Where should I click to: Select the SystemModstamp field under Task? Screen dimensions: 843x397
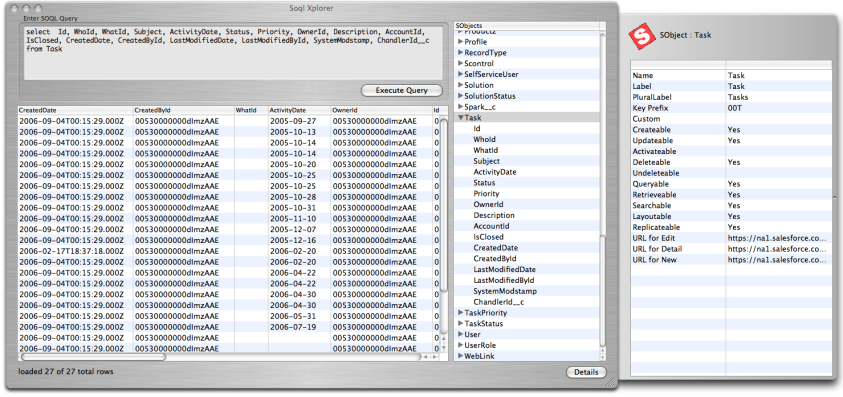tap(505, 291)
